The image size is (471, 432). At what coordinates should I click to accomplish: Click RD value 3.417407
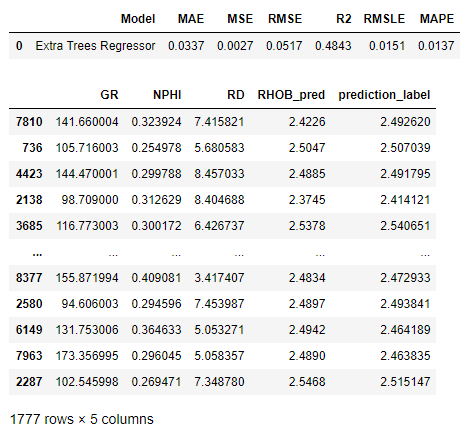pos(219,278)
